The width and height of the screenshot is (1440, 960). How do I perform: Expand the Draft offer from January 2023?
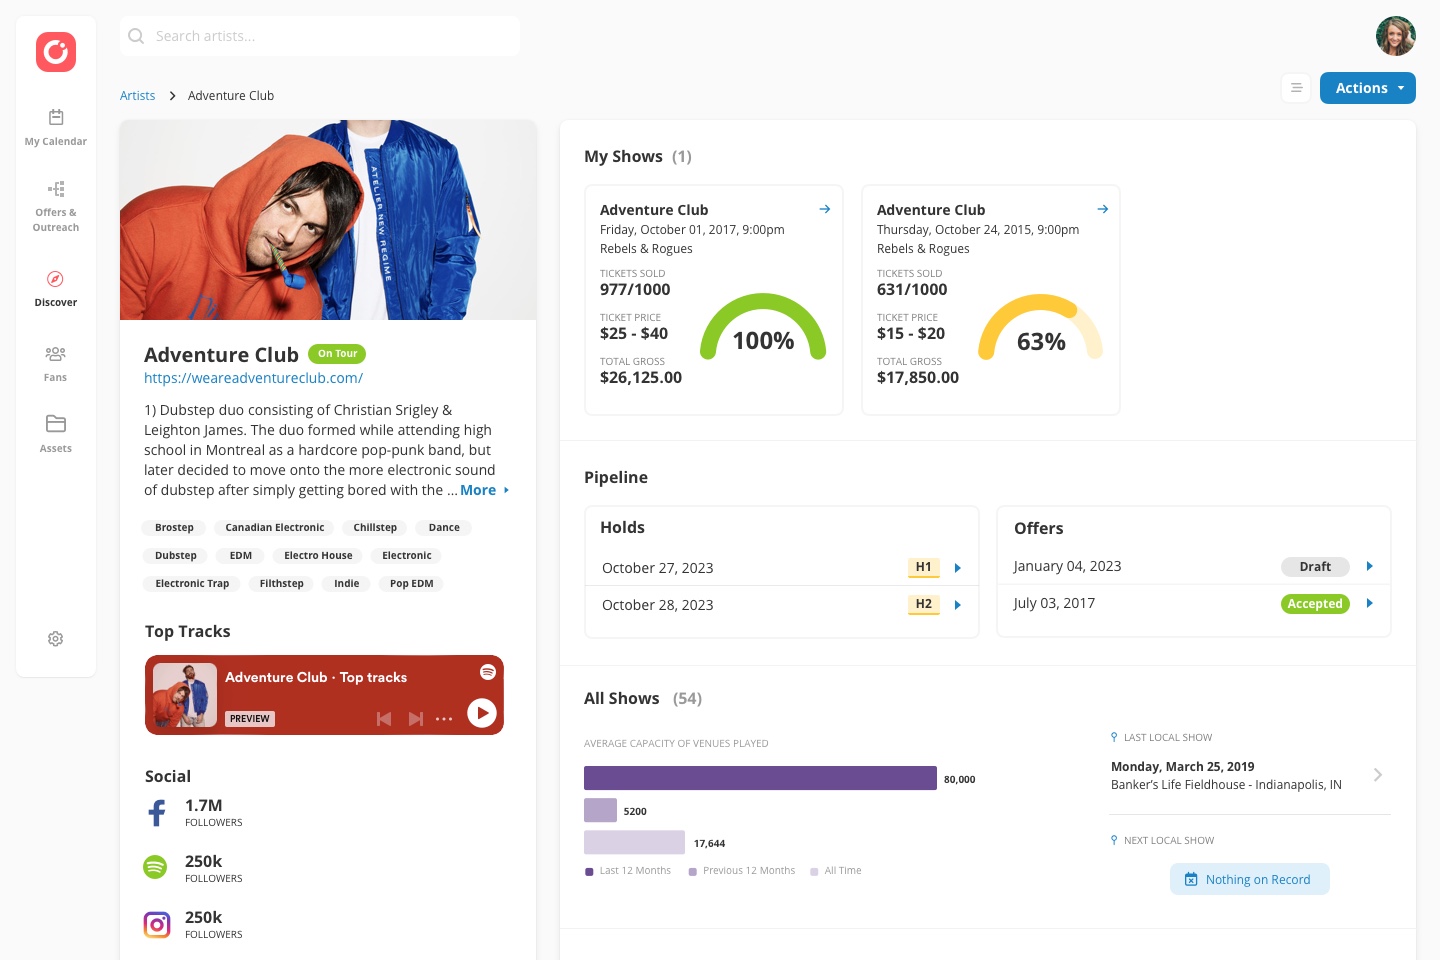(x=1370, y=566)
